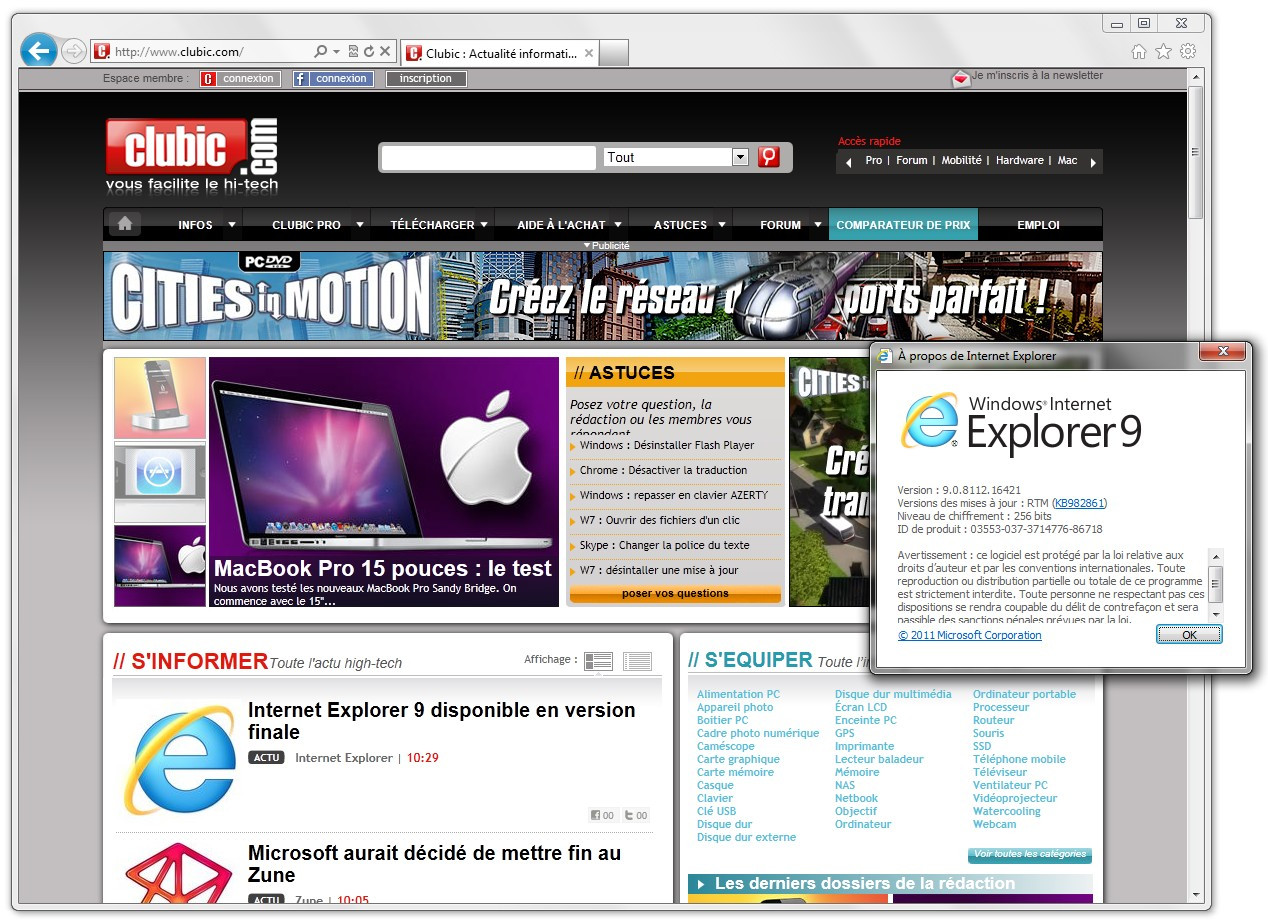Click inside the Clubic search input field
Image resolution: width=1268 pixels, height=922 pixels.
pyautogui.click(x=487, y=157)
